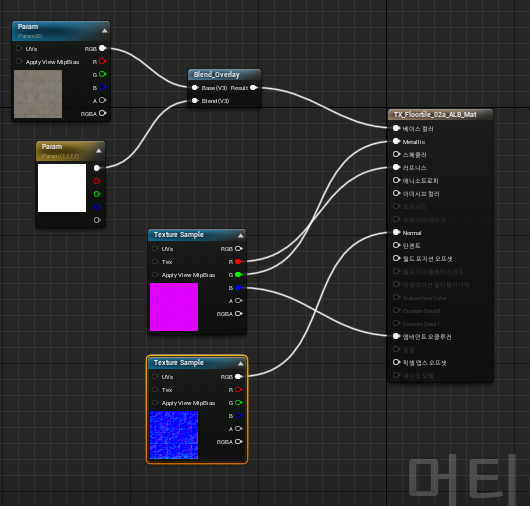Click RGB output pin on selected blue Texture Sample
The height and width of the screenshot is (506, 530).
(x=239, y=377)
